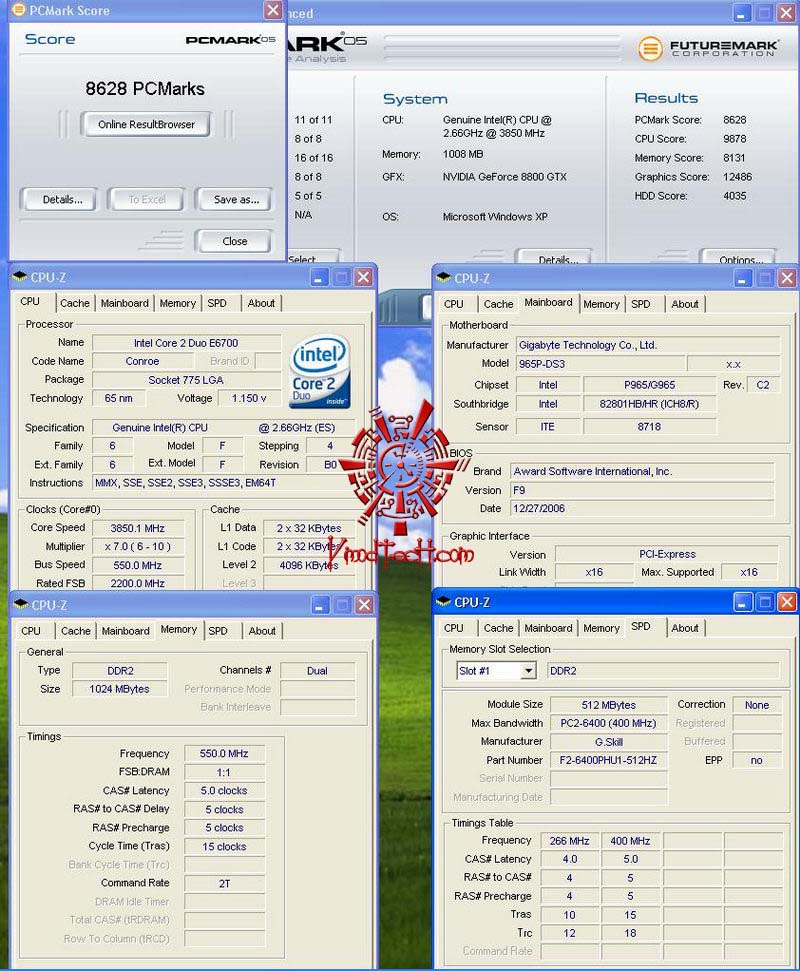Click the DDR2 field beside Slot #1
This screenshot has height=971, width=800.
[x=663, y=671]
